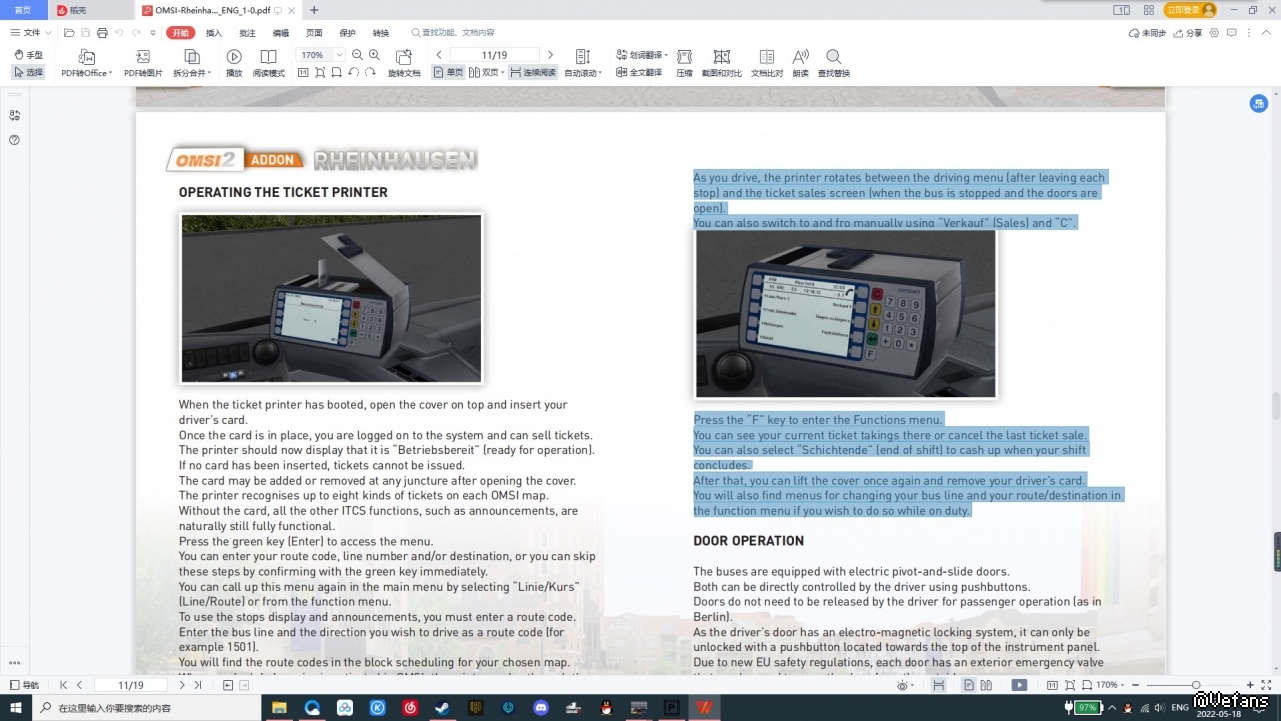
Task: Open the 文件 menu dropdown
Action: tap(31, 33)
